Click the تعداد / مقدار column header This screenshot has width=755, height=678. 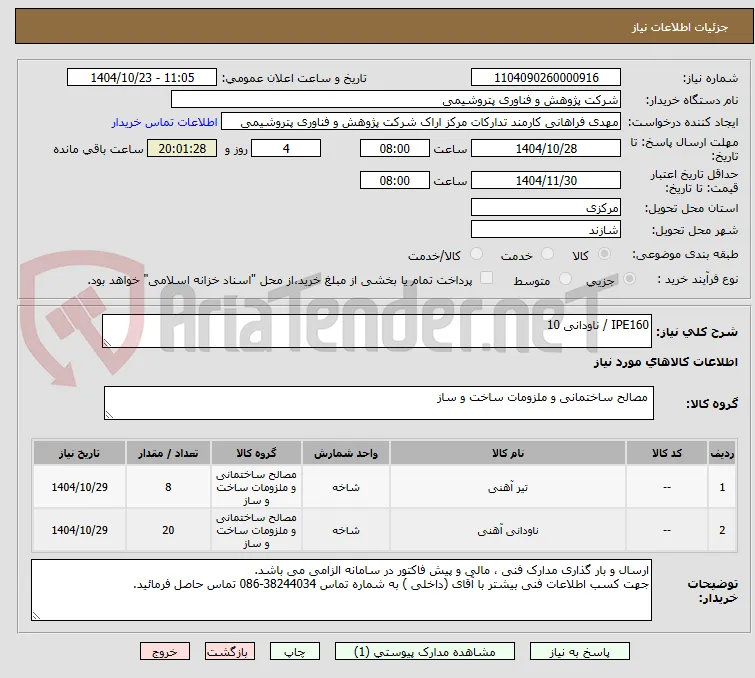coord(168,453)
